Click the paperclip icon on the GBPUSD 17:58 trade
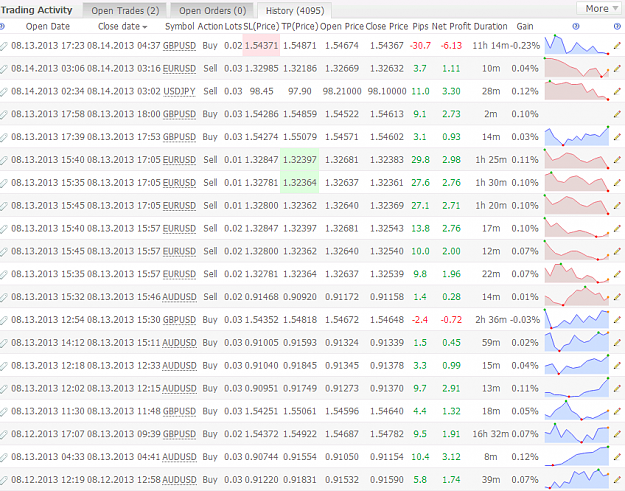Image resolution: width=625 pixels, height=491 pixels. [x=4, y=115]
